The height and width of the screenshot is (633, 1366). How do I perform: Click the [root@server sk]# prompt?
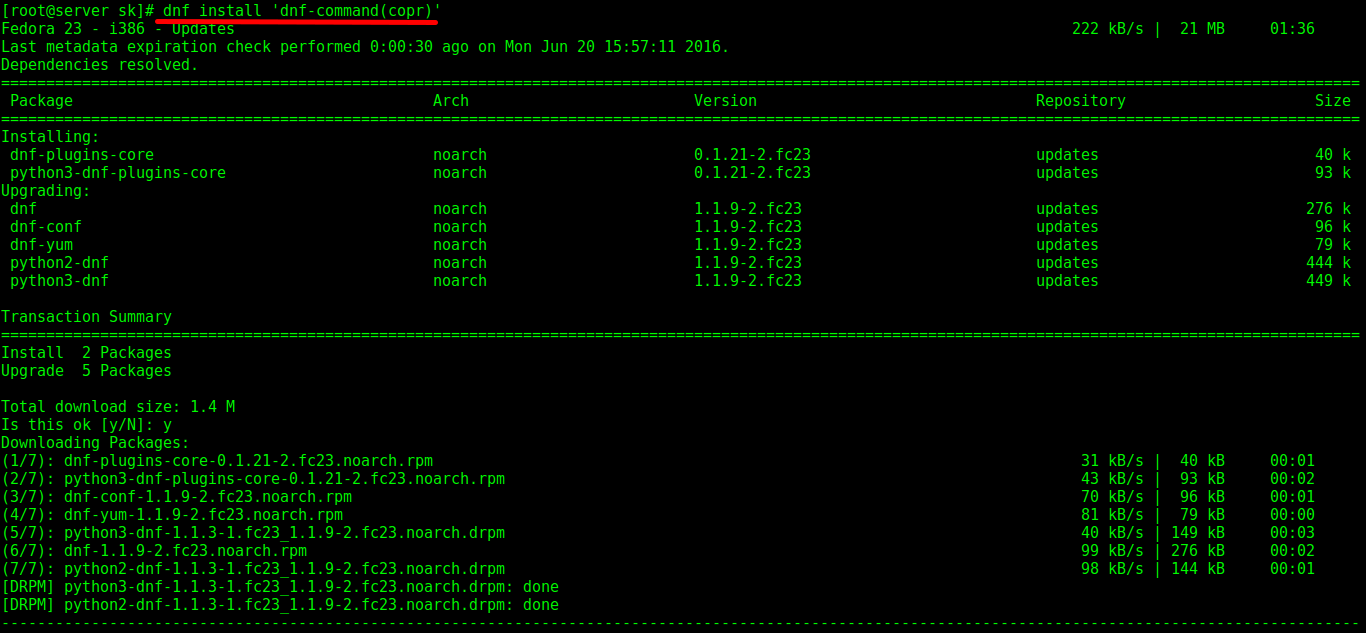click(78, 10)
